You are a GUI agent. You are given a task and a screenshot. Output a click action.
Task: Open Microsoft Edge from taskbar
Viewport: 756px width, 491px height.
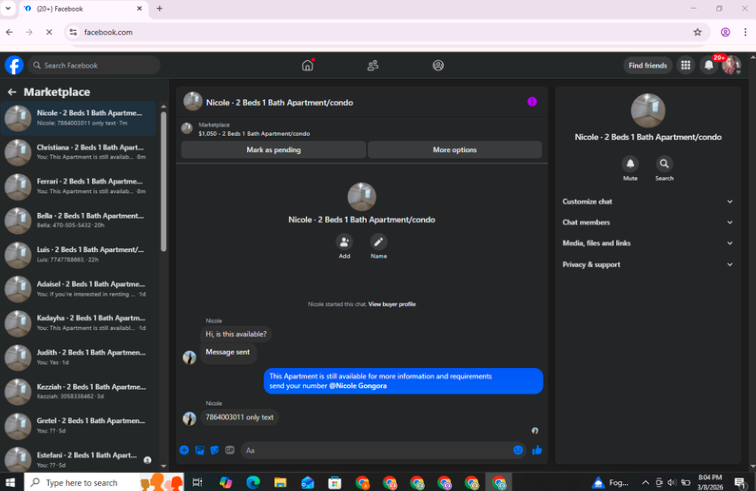point(253,482)
